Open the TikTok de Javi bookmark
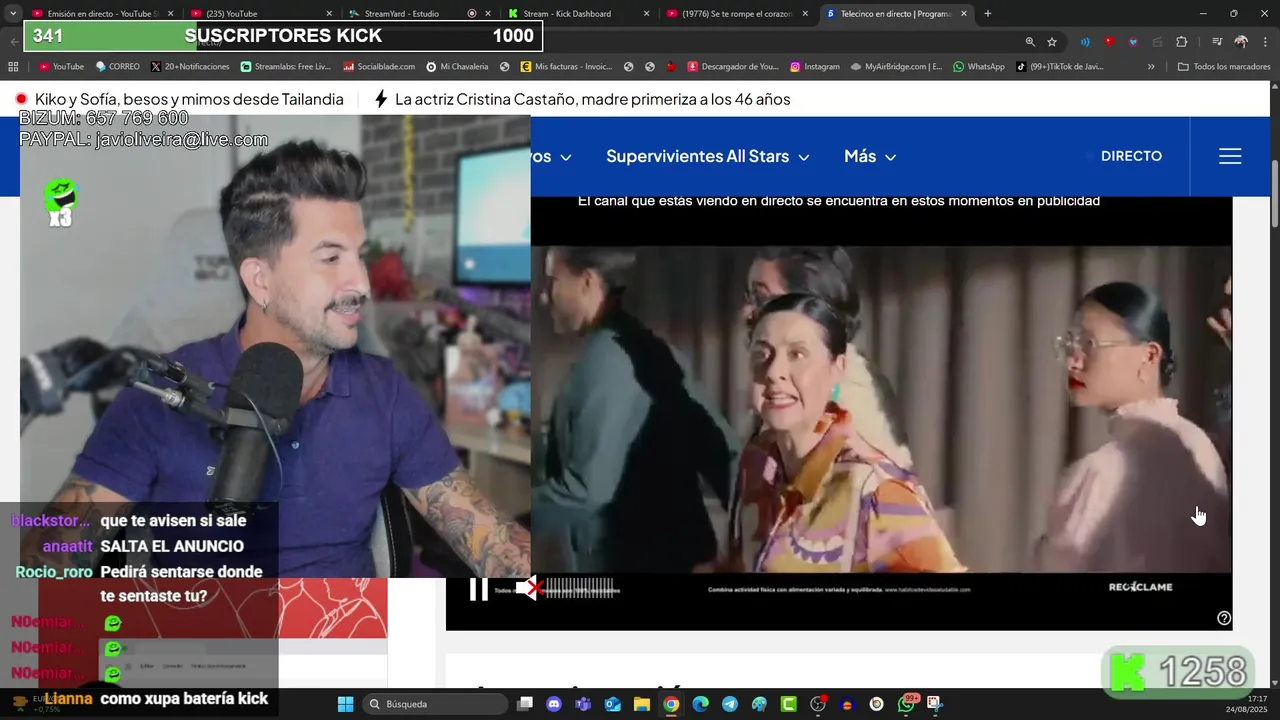The image size is (1280, 720). coord(1059,67)
